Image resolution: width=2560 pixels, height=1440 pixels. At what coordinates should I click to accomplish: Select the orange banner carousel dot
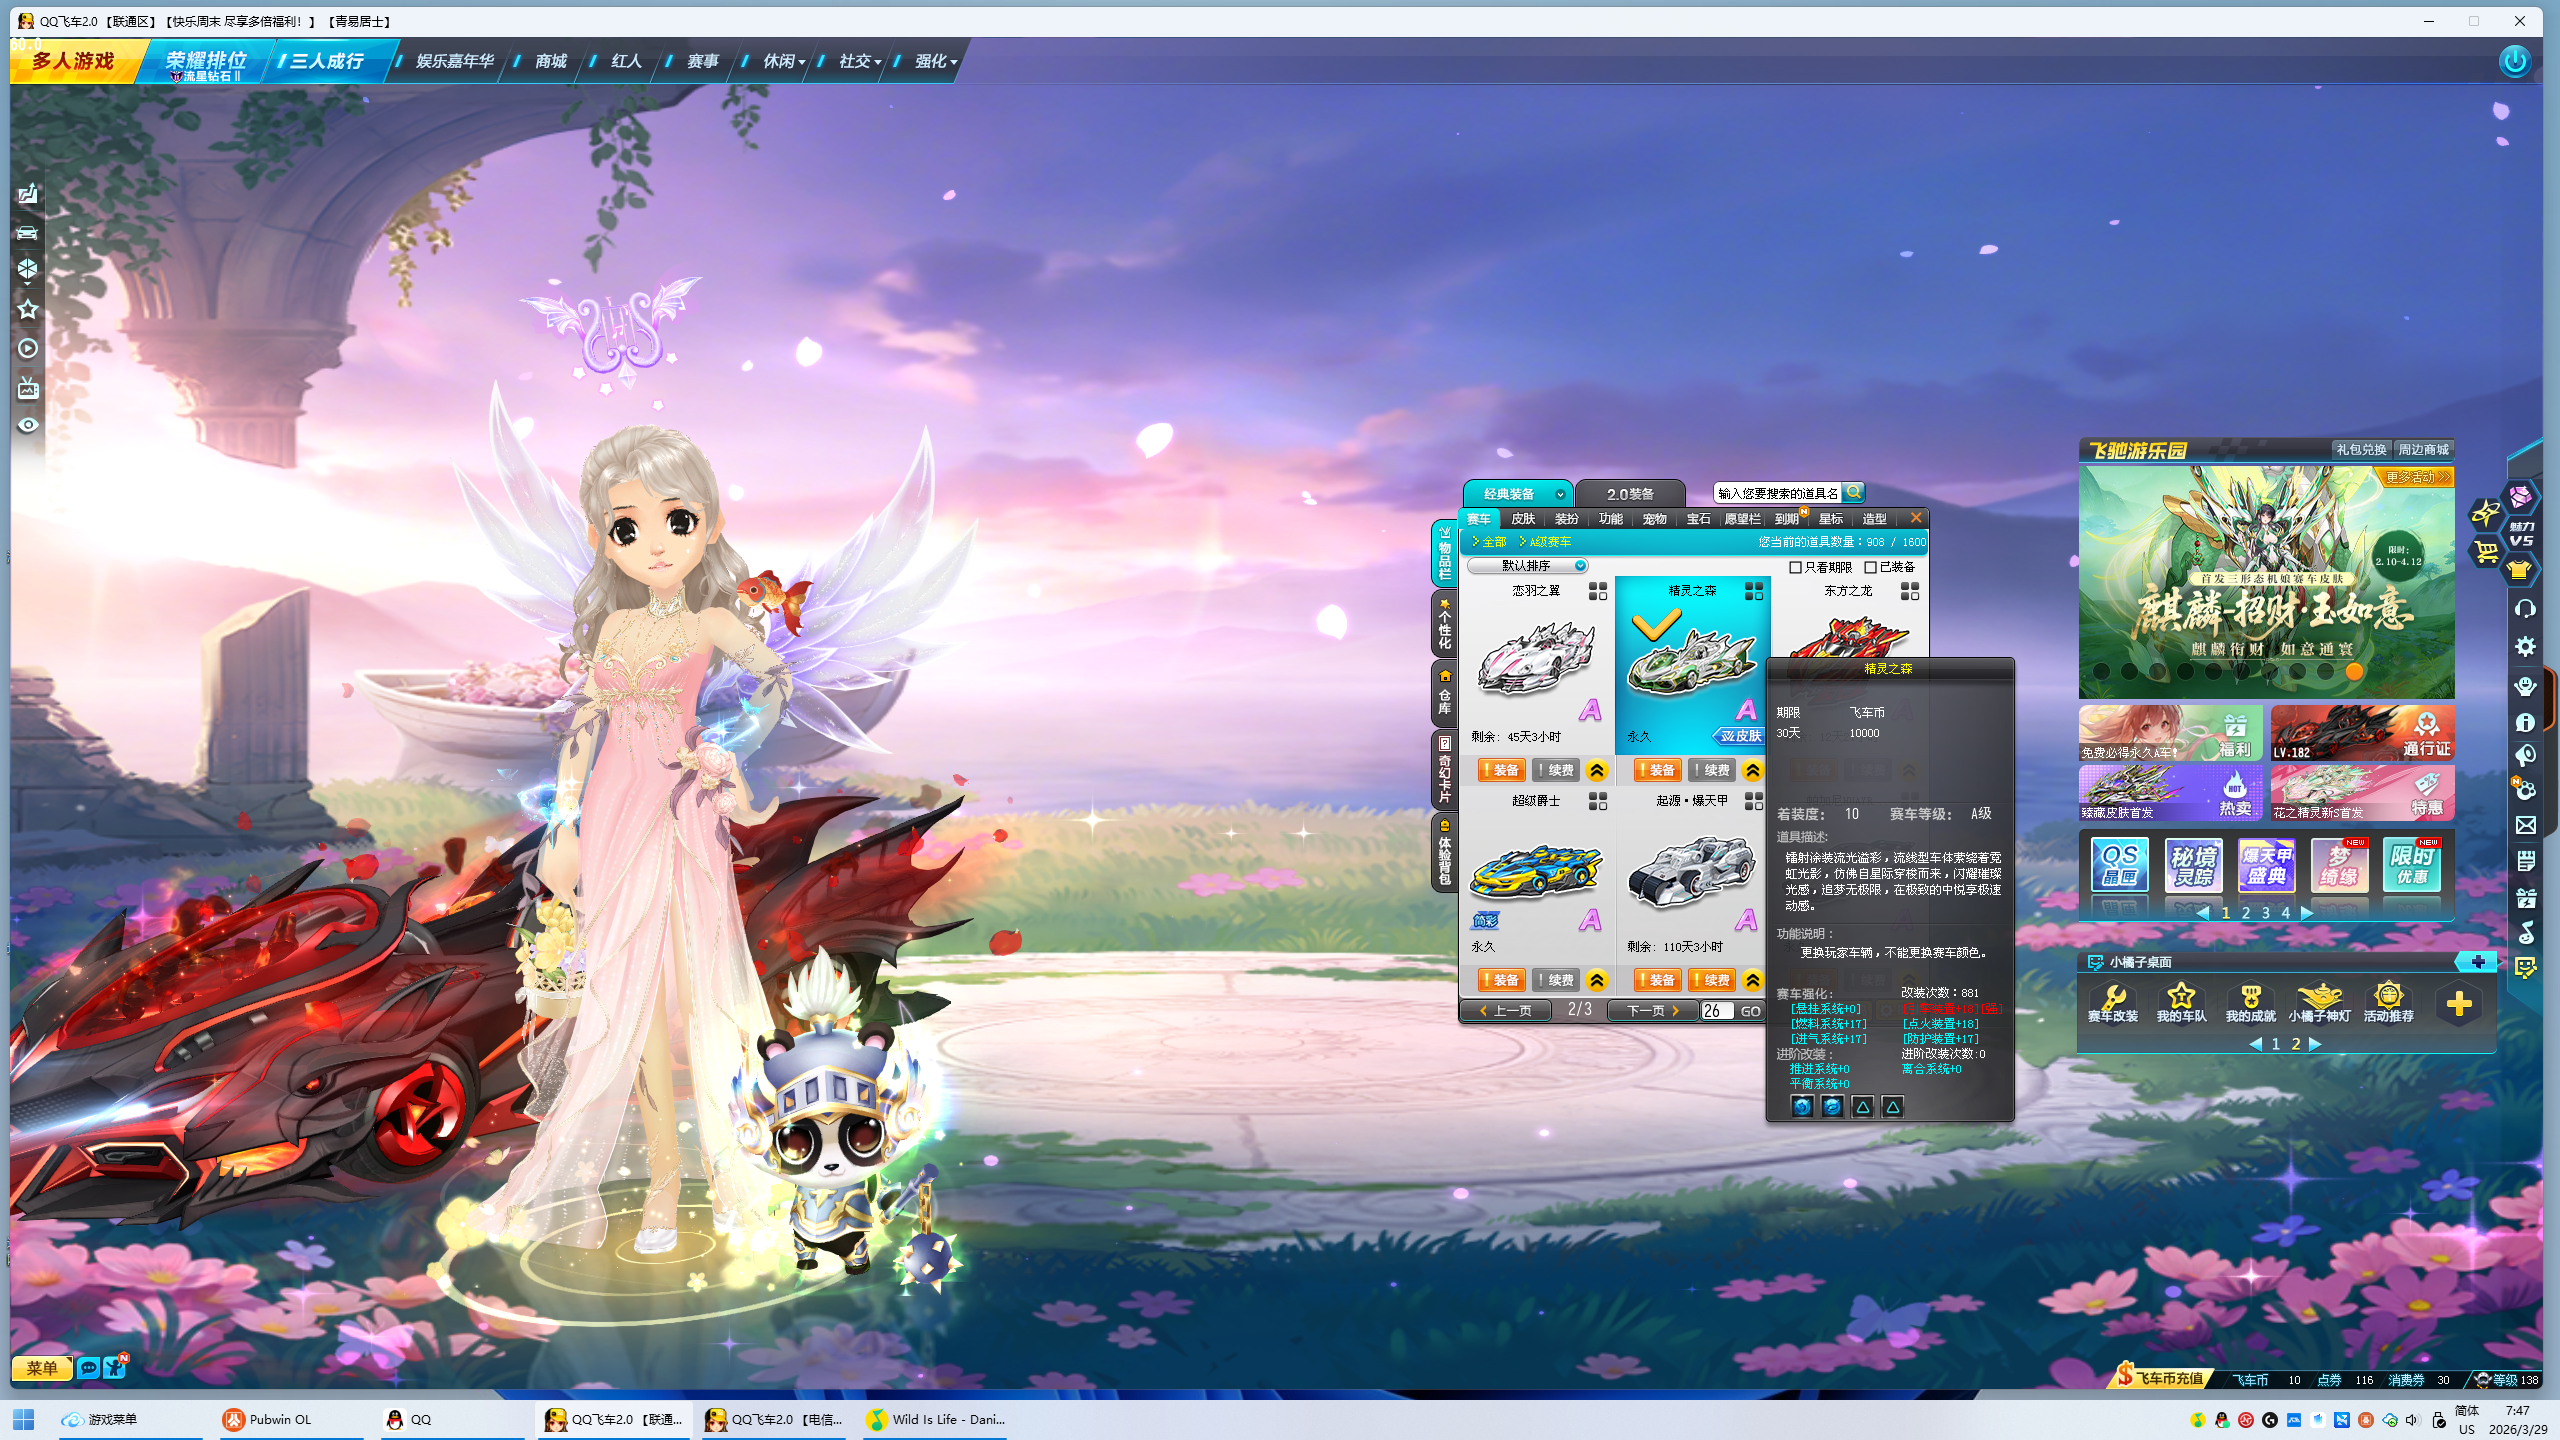pos(2354,672)
